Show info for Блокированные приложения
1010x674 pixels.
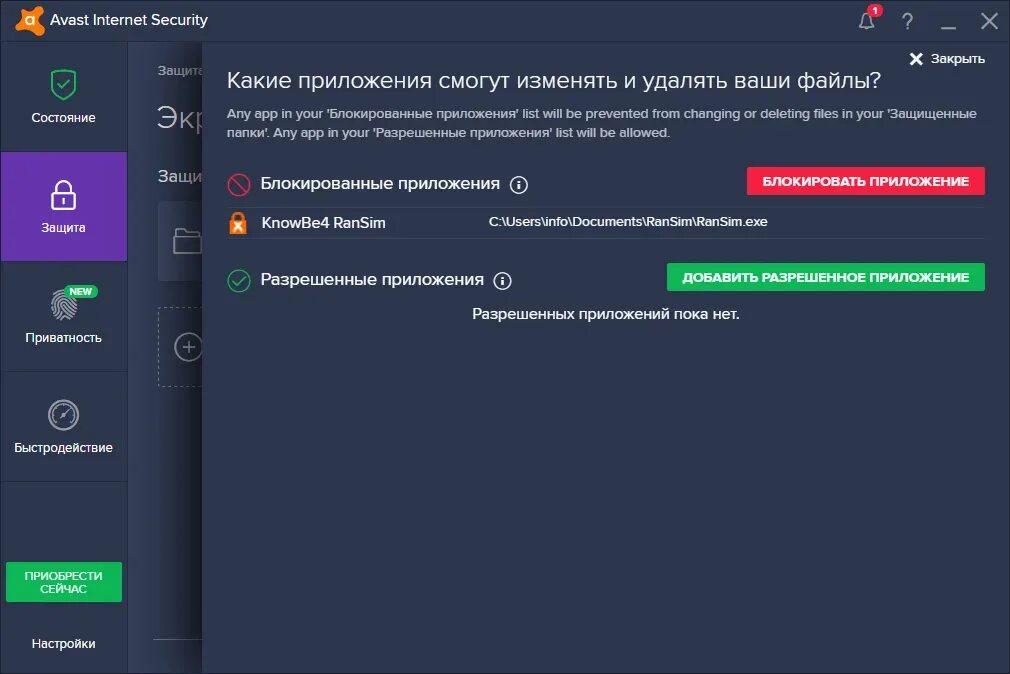(x=519, y=185)
